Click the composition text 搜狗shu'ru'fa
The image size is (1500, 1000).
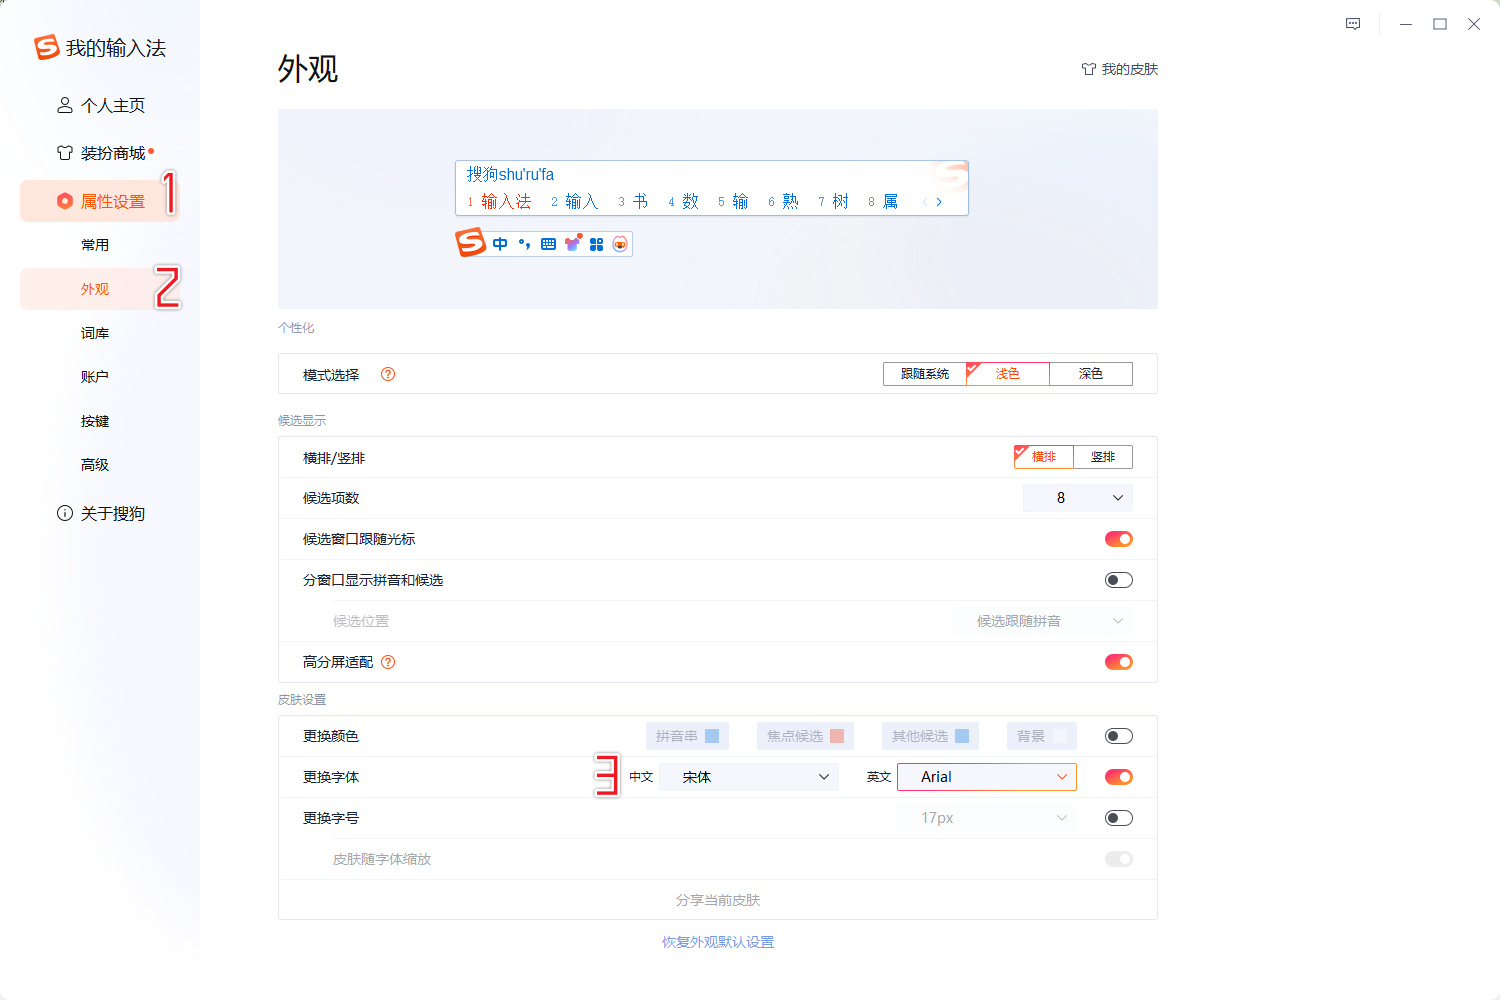pyautogui.click(x=510, y=174)
